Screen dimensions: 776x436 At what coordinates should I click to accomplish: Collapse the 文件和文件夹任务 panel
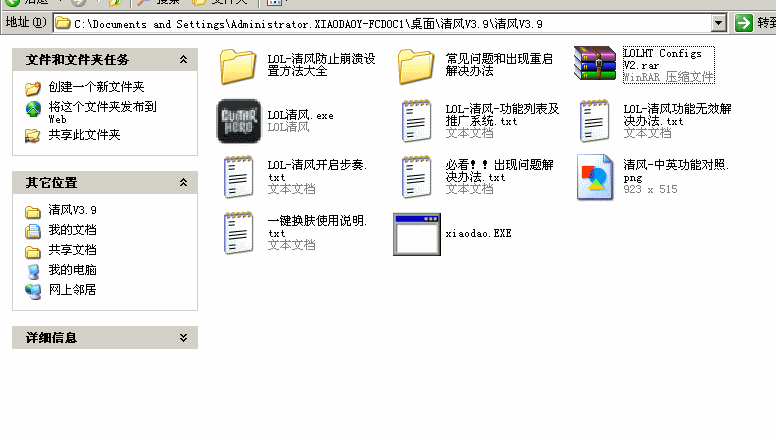coord(183,59)
